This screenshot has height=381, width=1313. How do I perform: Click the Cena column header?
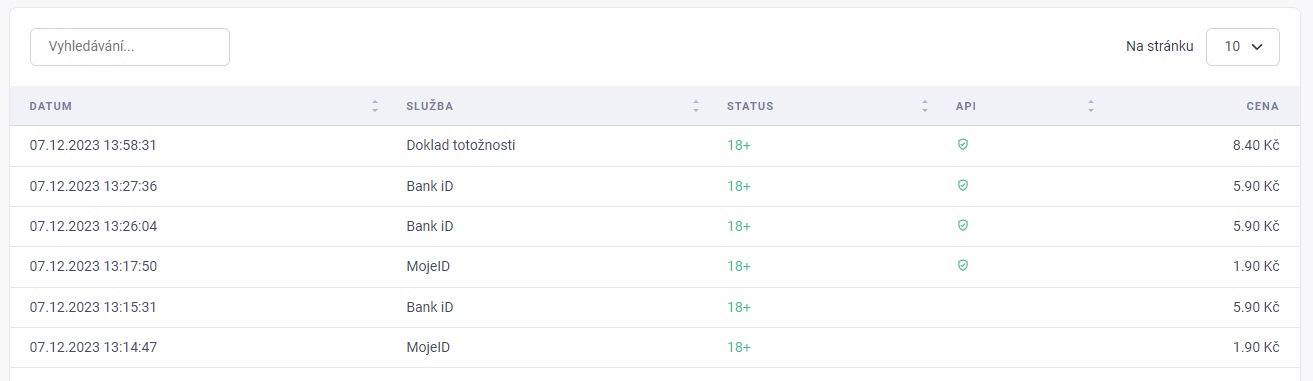[1263, 106]
